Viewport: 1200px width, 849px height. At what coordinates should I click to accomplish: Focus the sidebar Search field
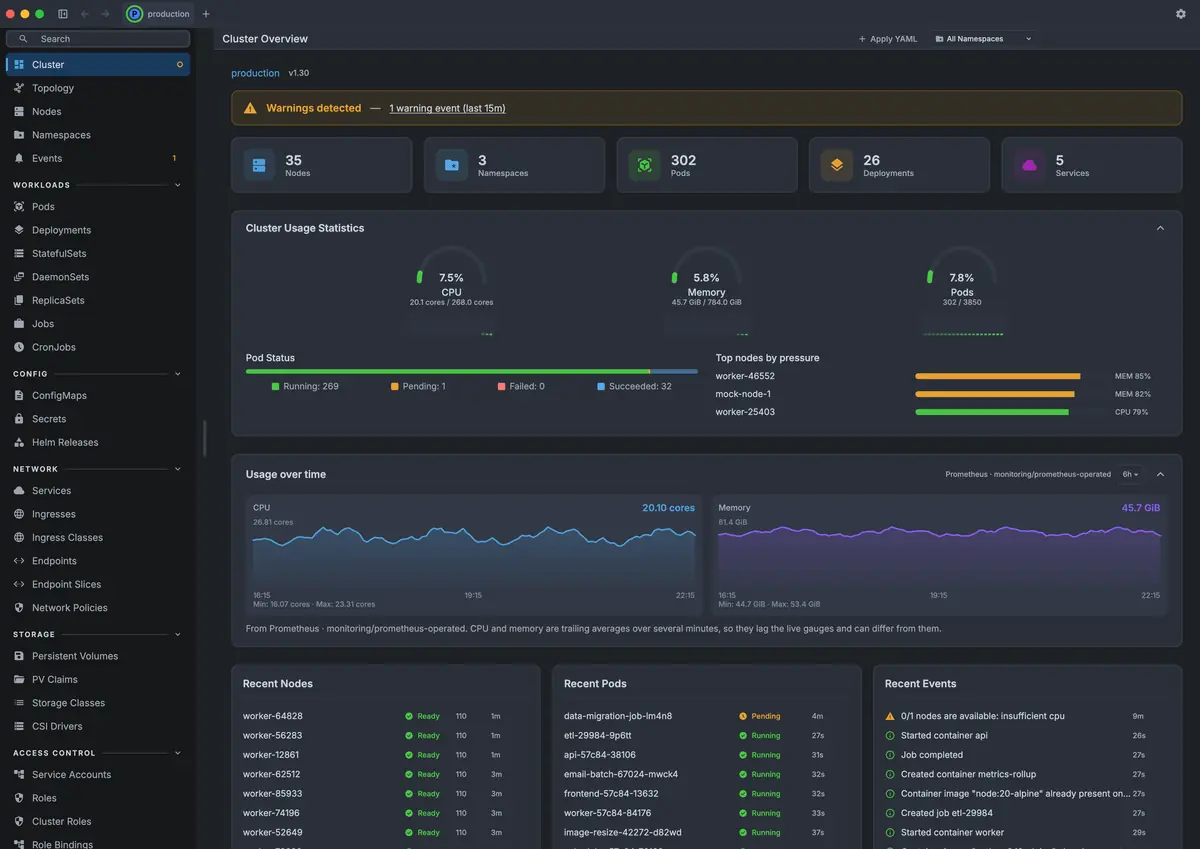(98, 39)
